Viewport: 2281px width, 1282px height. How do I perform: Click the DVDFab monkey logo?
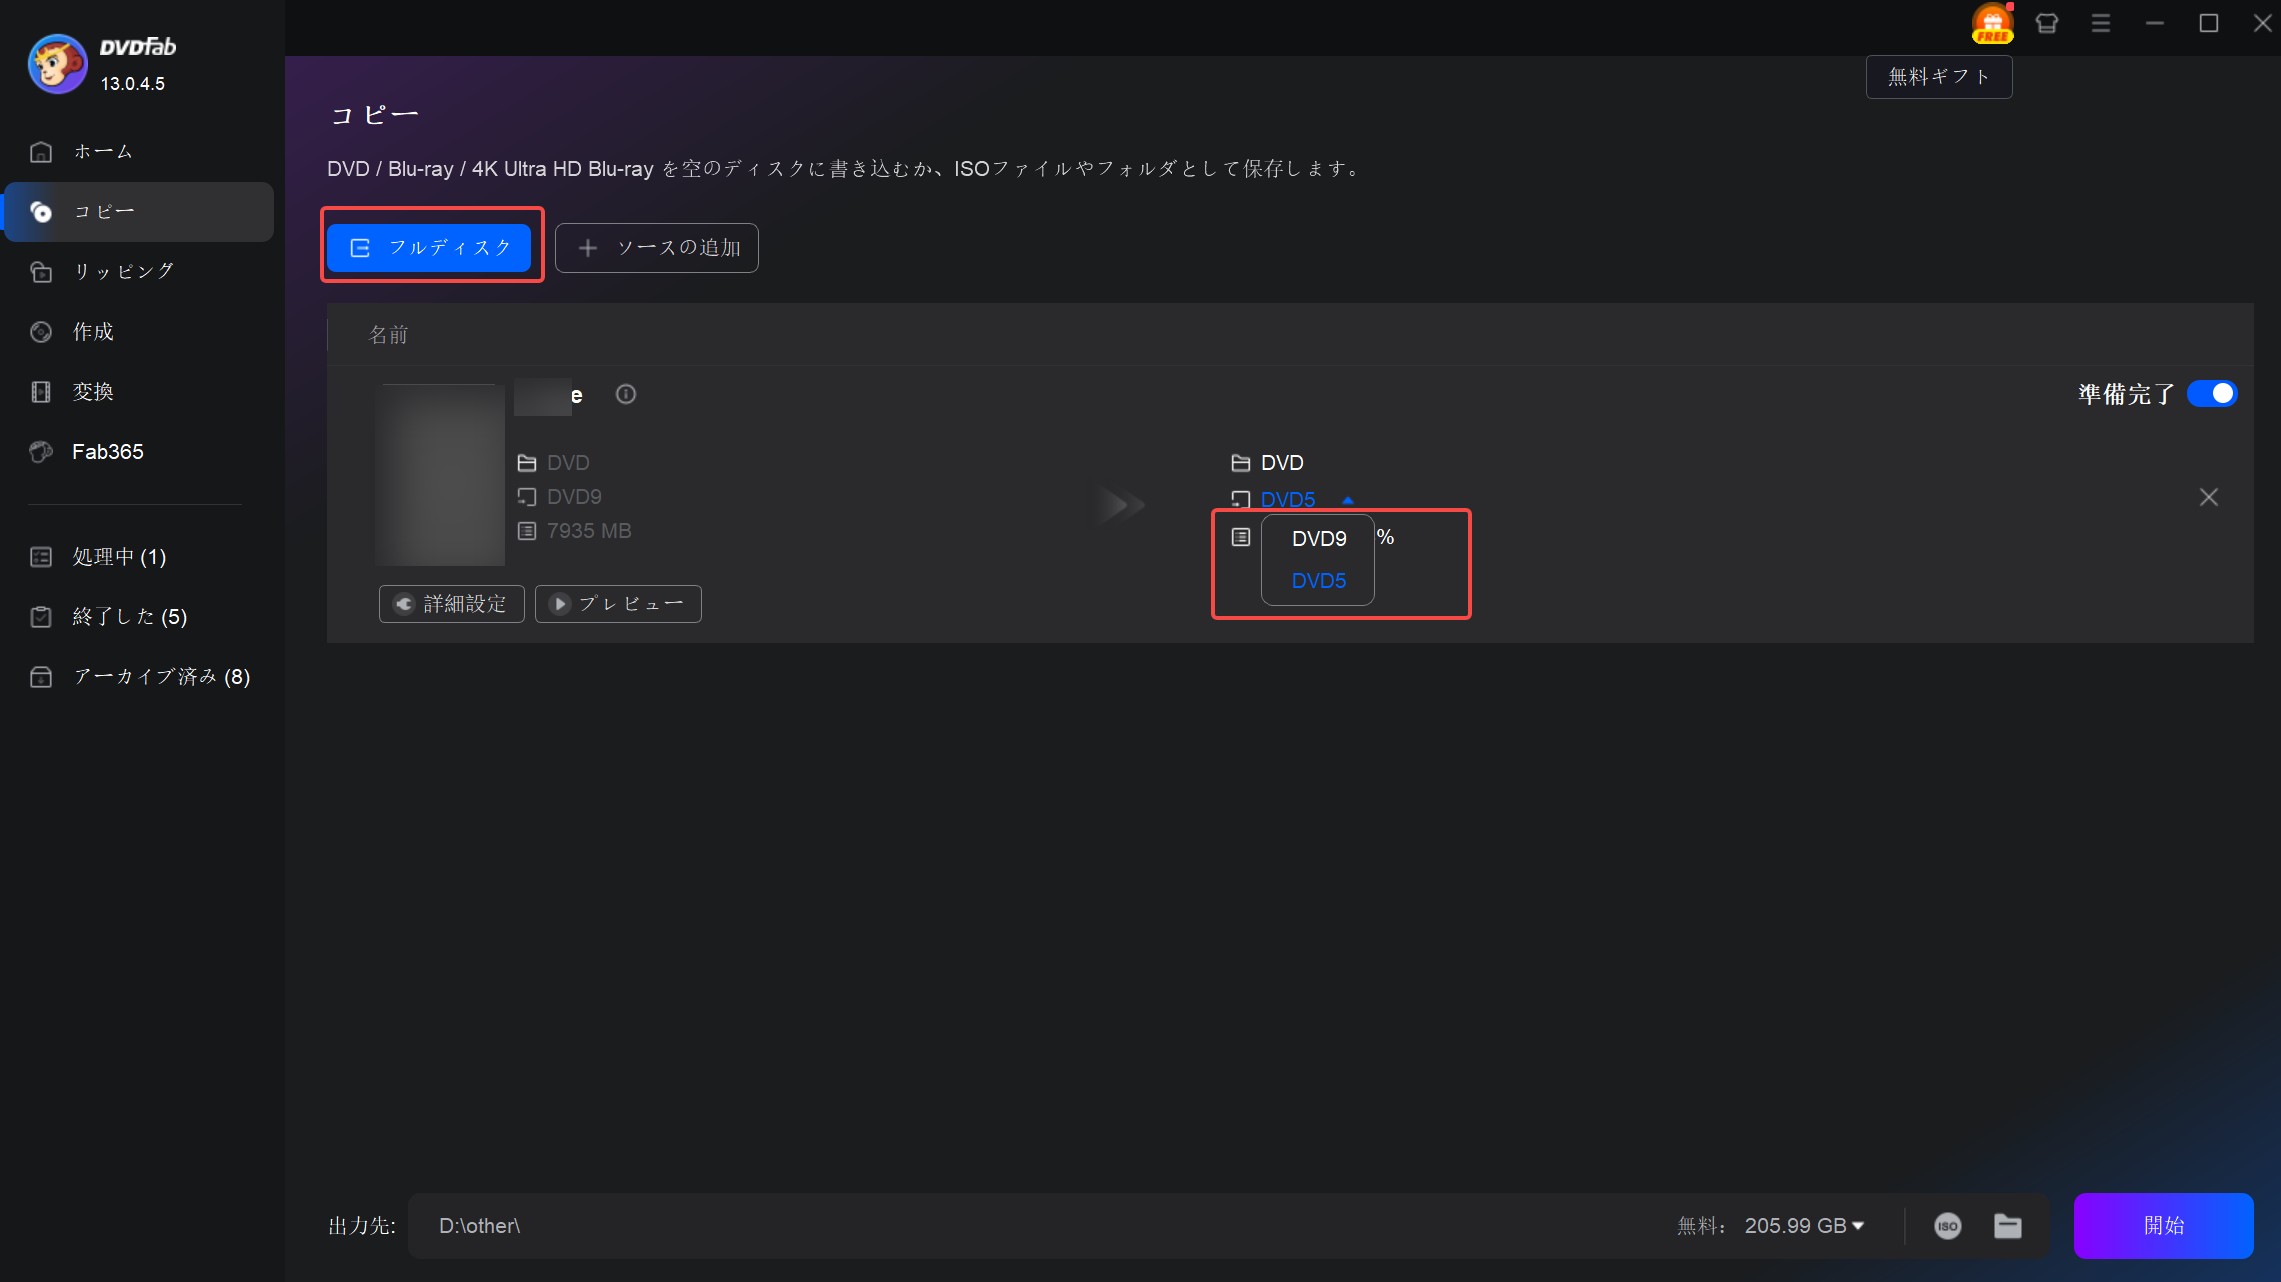coord(57,64)
